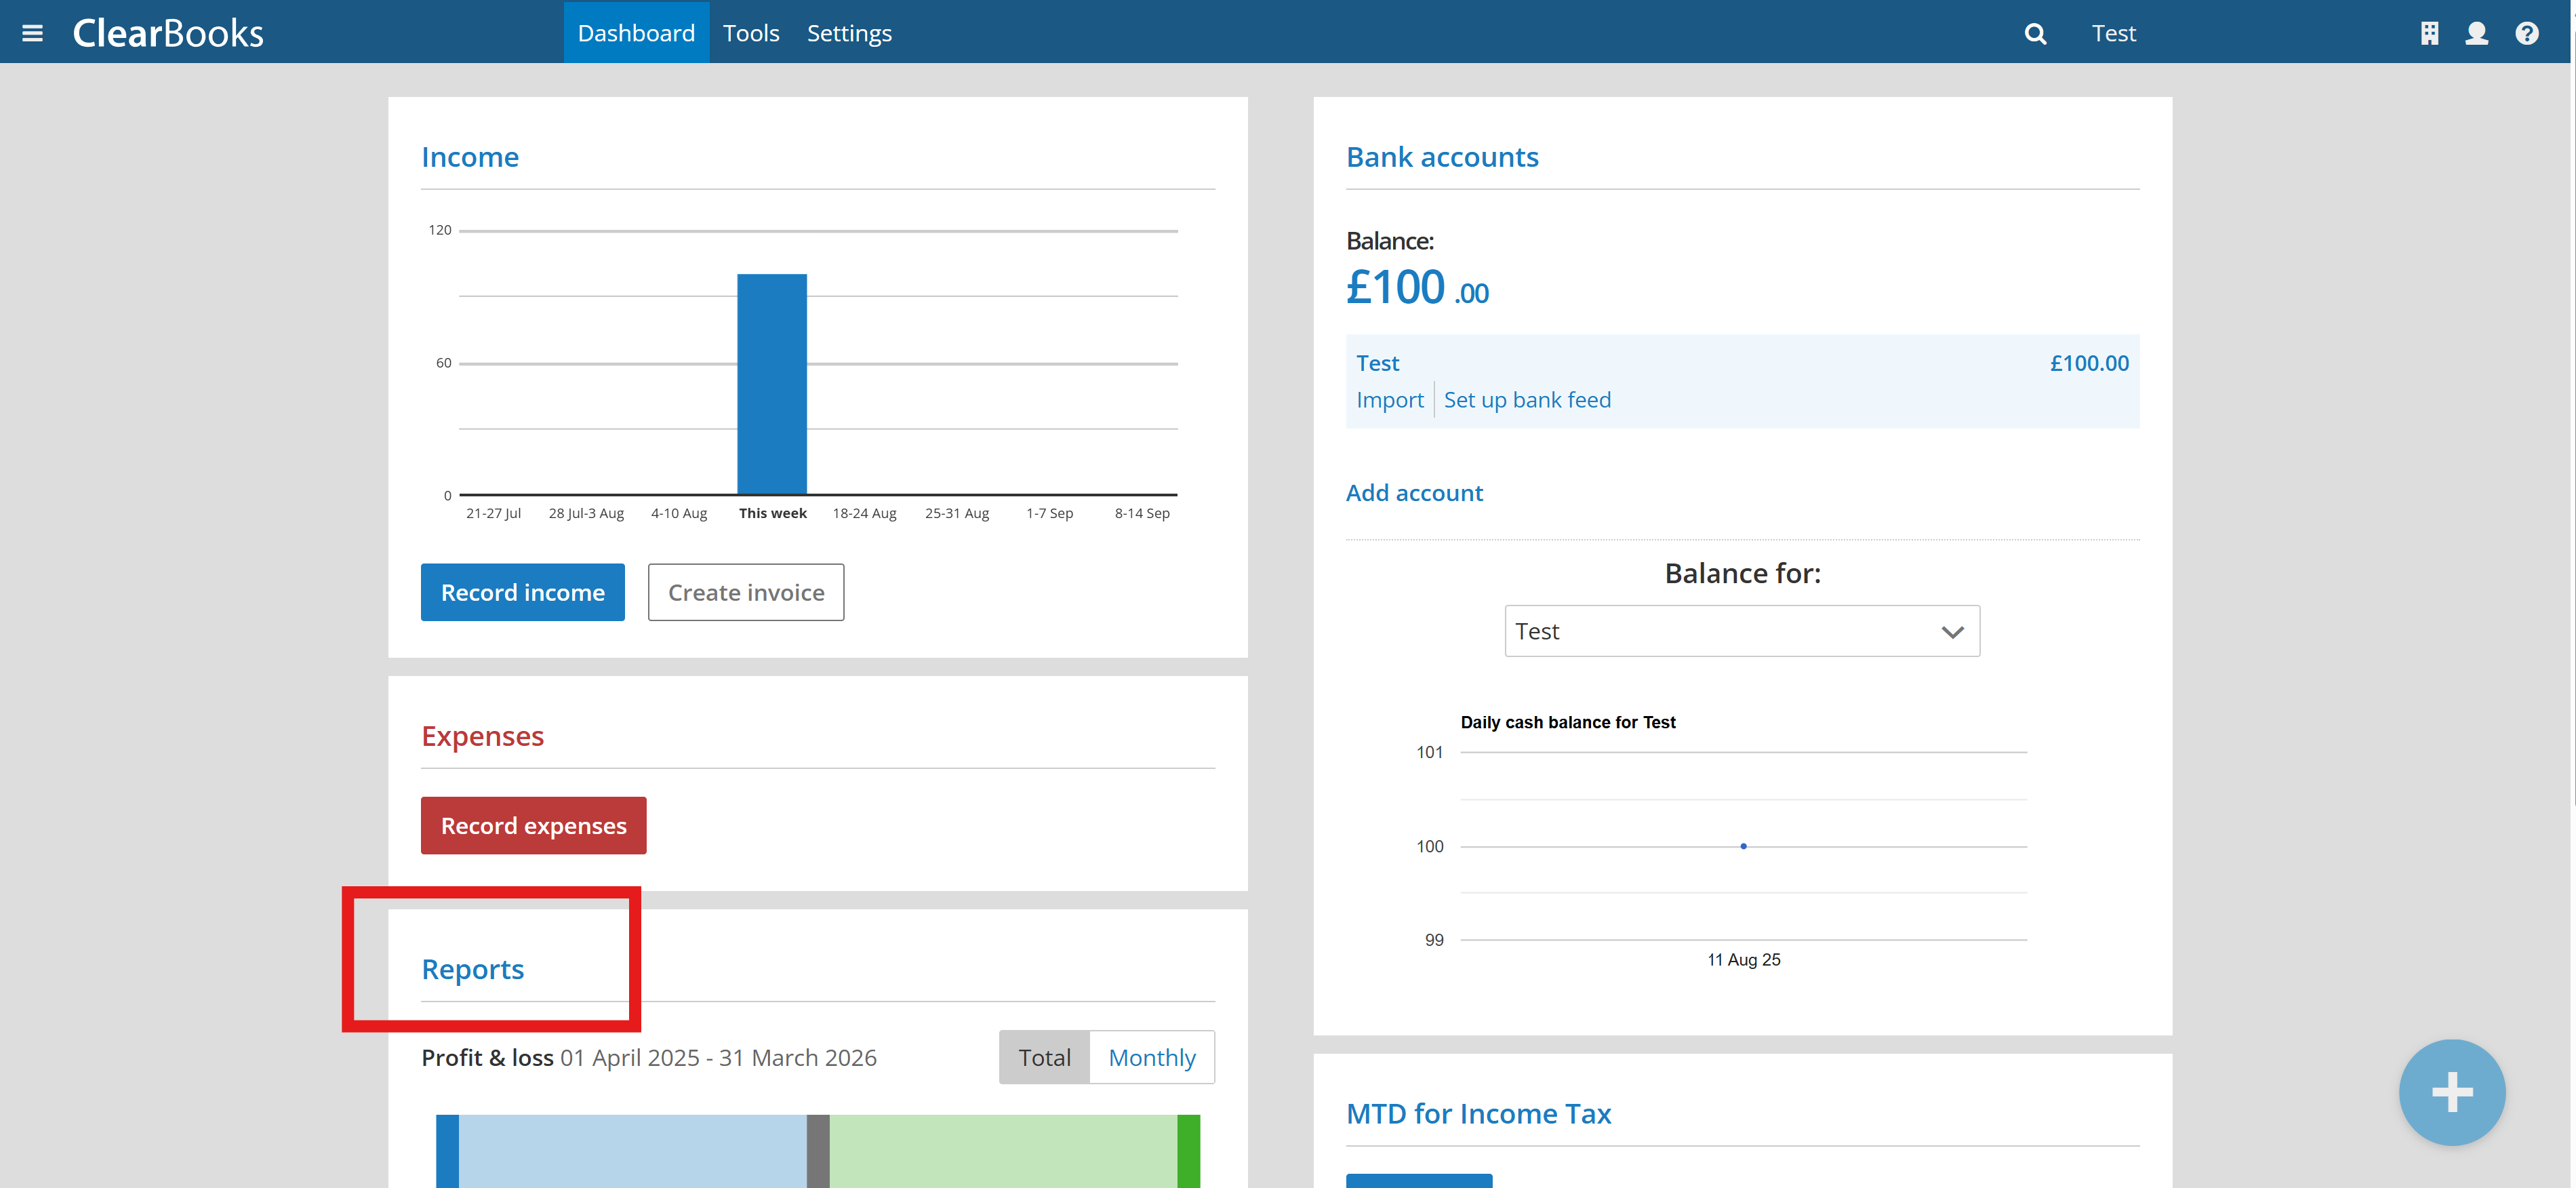Screen dimensions: 2576x1188
Task: Click the This week income bar
Action: tap(772, 384)
